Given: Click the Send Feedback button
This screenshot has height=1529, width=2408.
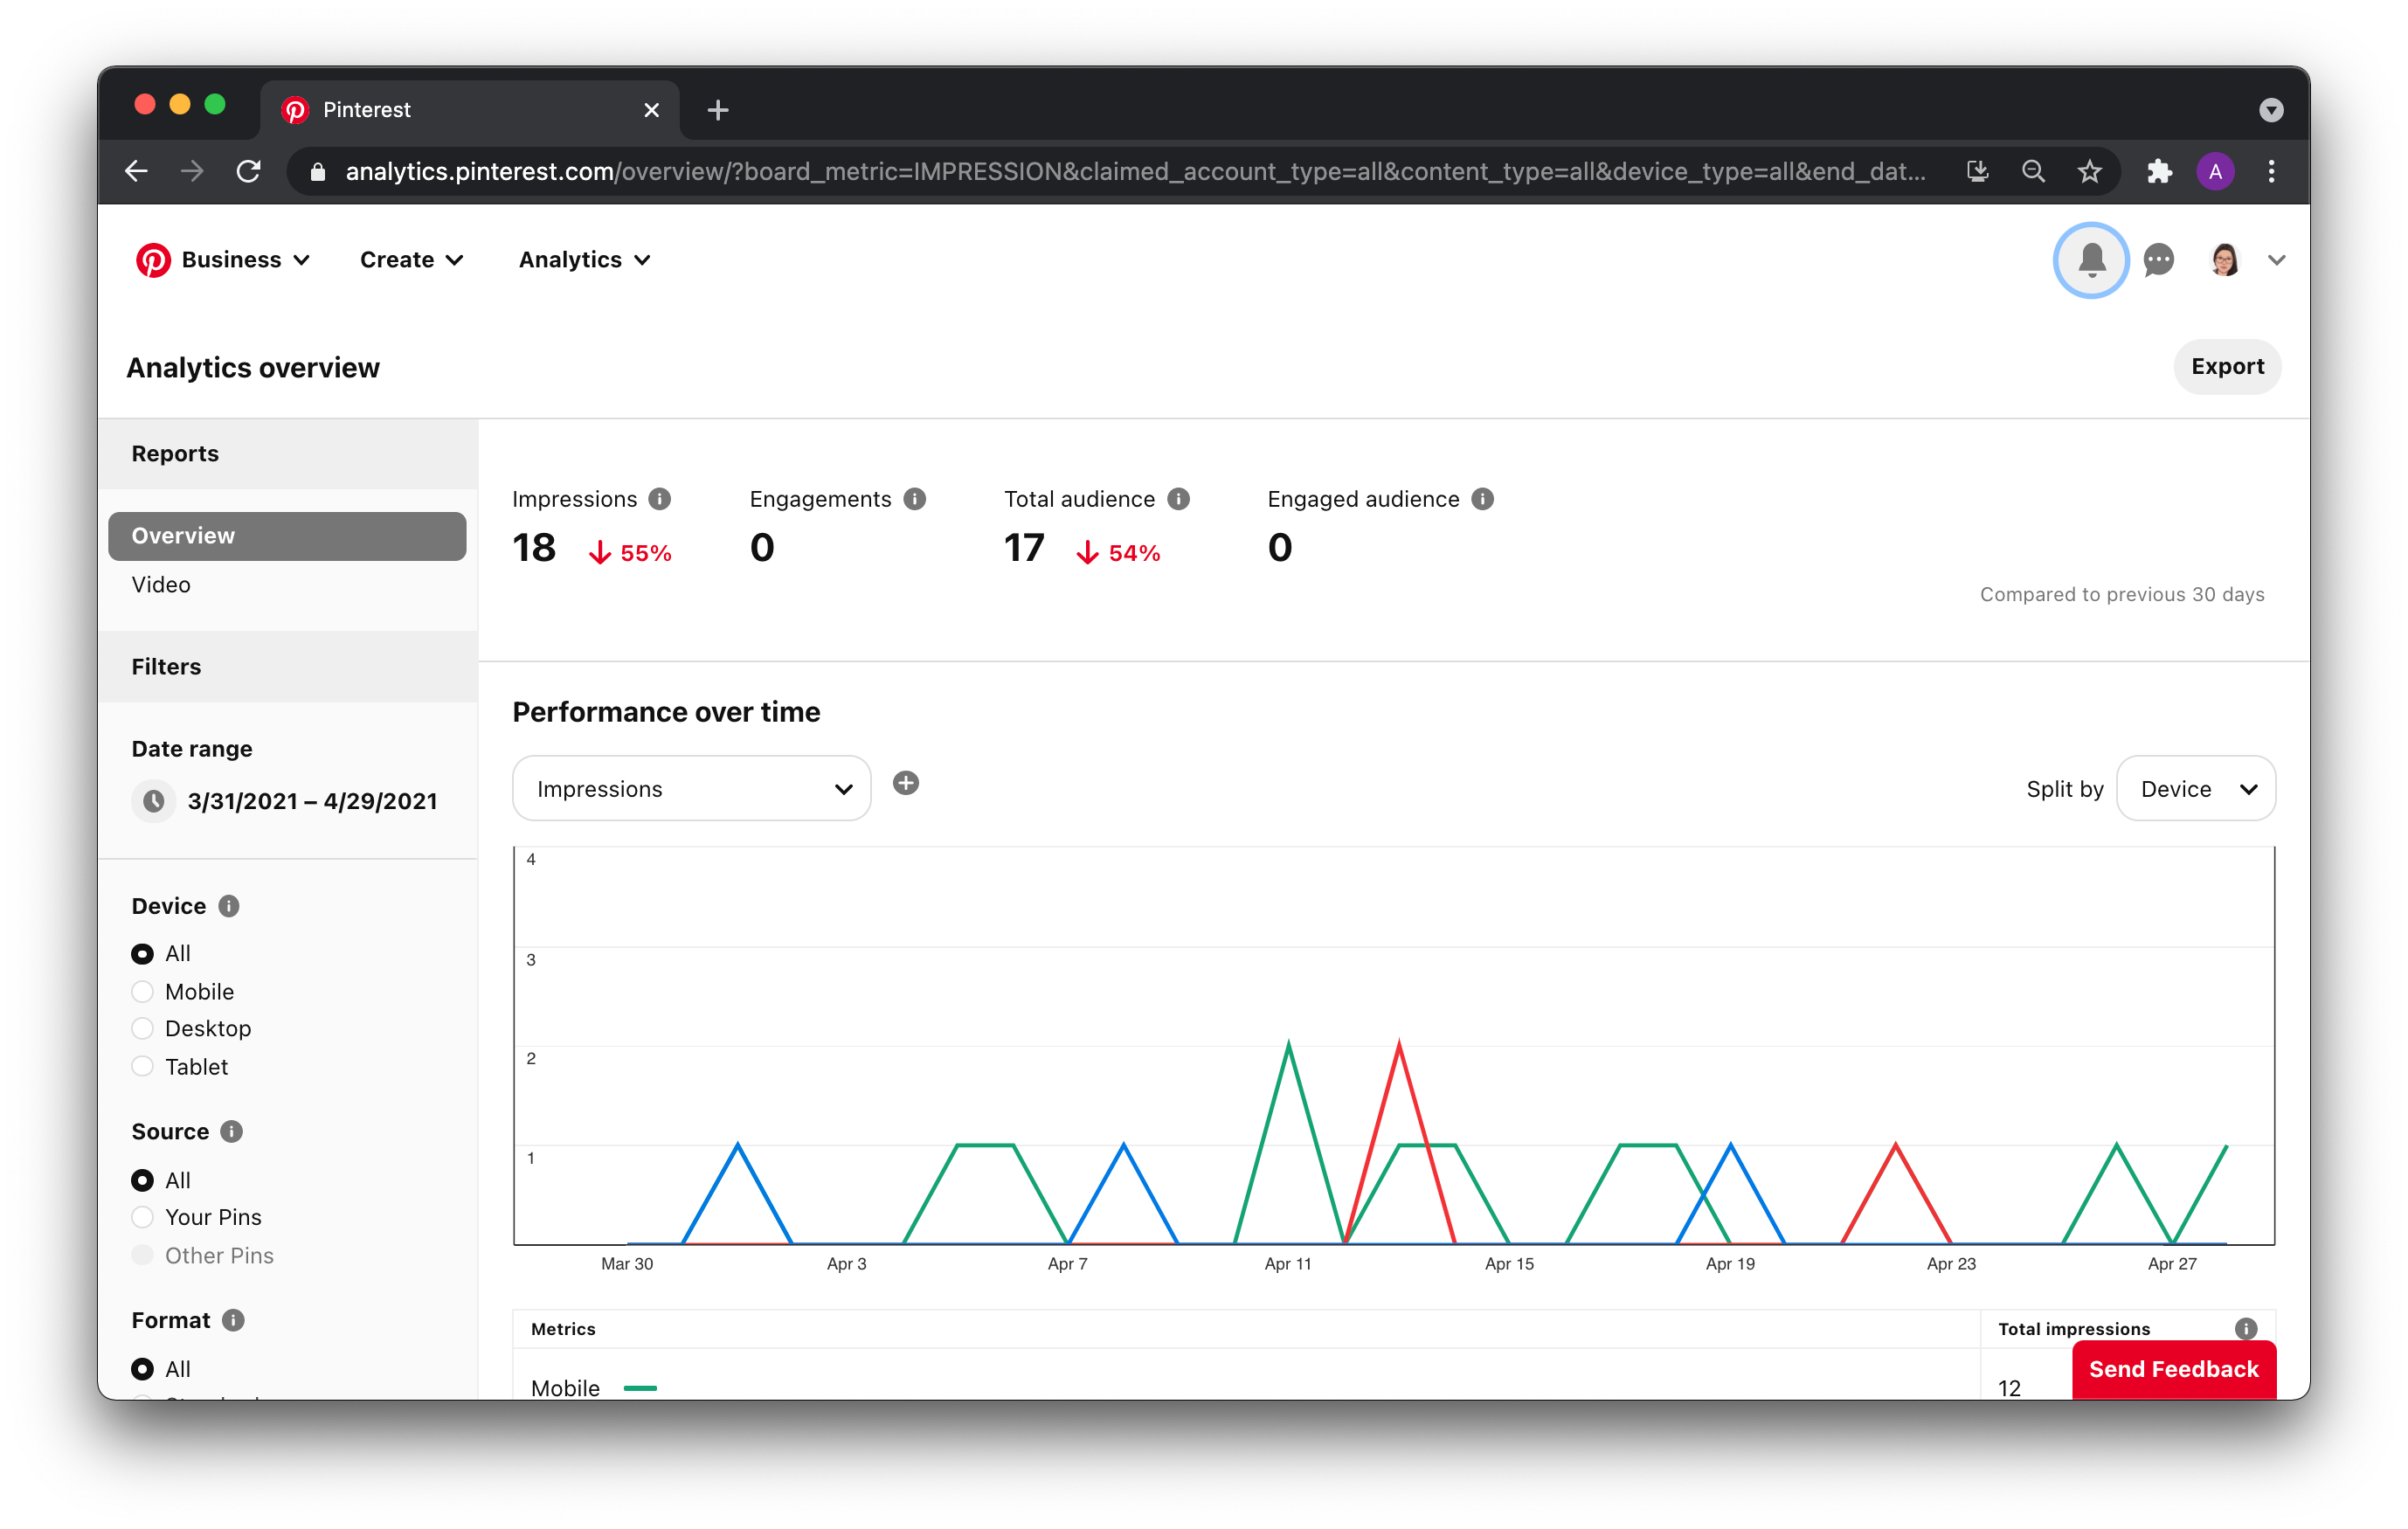Looking at the screenshot, I should (2173, 1369).
